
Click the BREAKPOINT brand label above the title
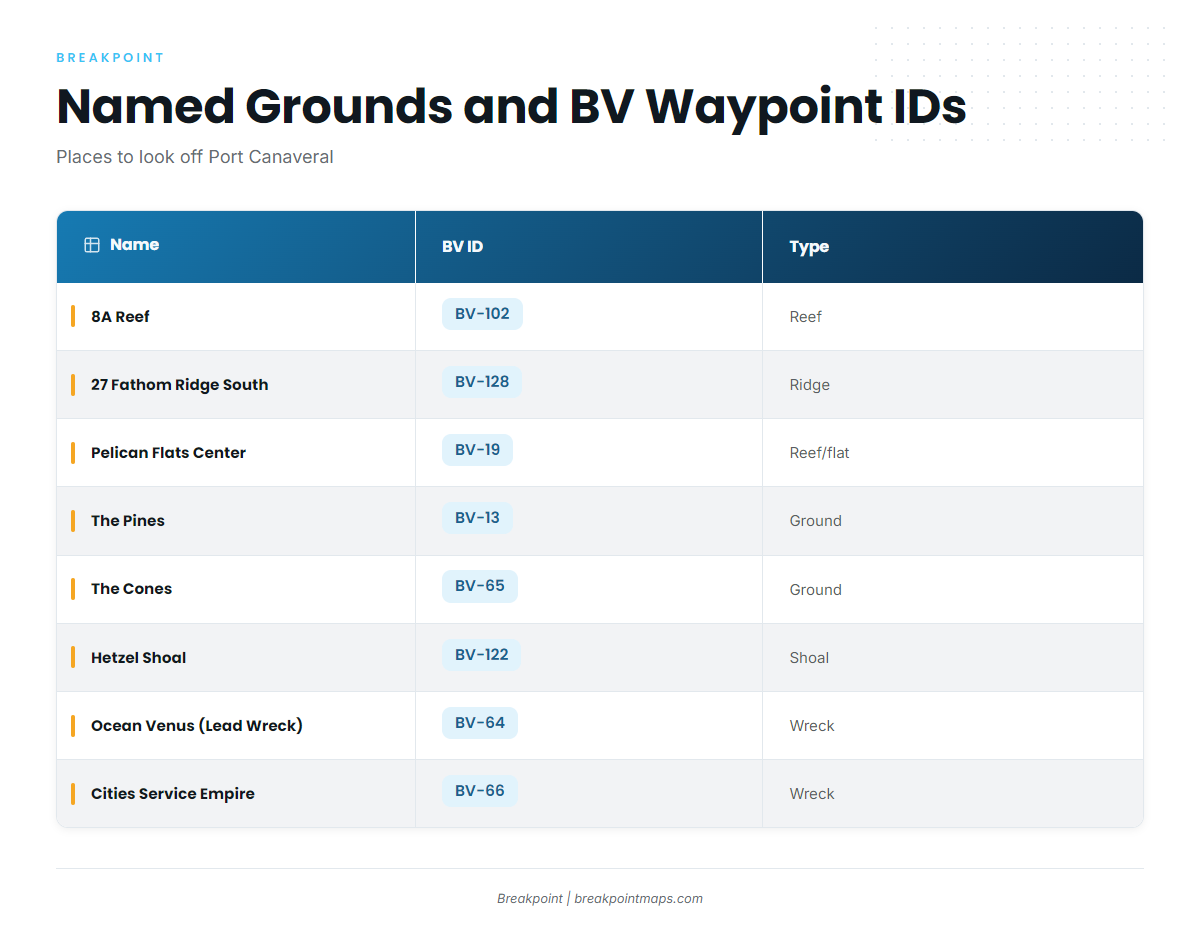click(110, 58)
